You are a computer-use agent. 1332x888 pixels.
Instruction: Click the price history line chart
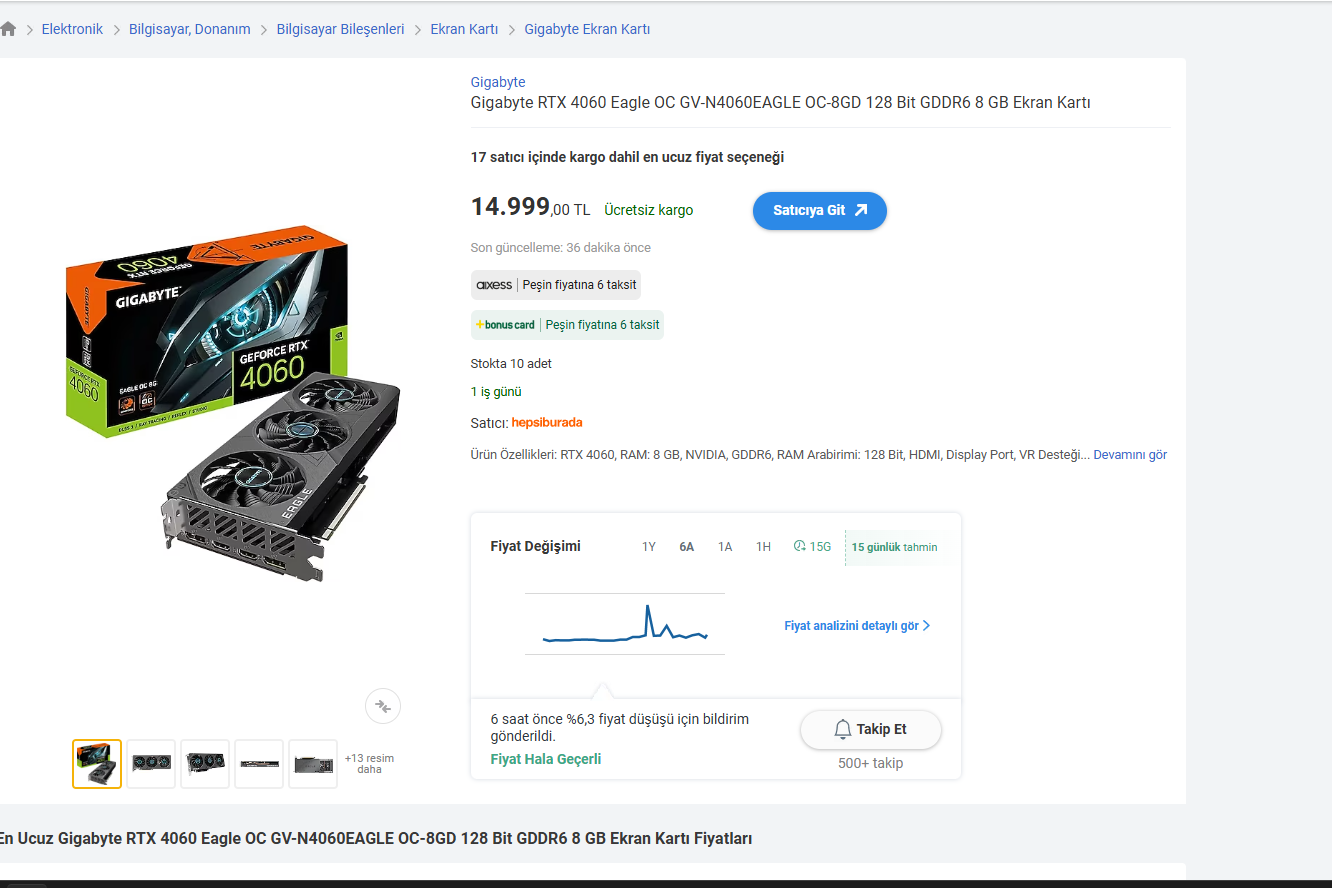click(625, 624)
